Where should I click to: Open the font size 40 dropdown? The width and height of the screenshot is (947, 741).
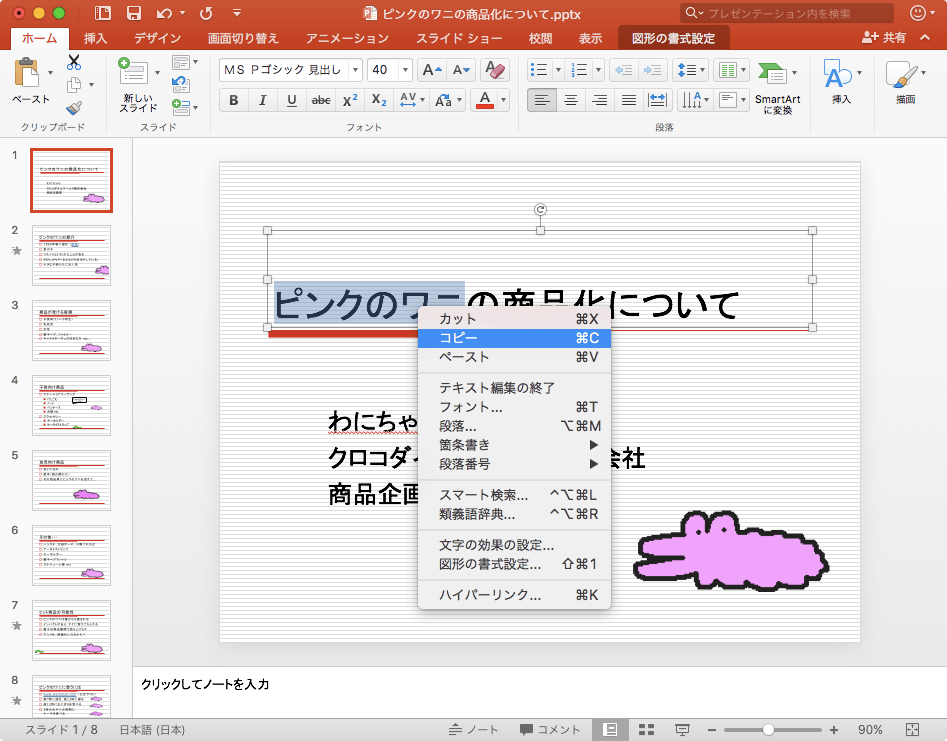point(405,70)
